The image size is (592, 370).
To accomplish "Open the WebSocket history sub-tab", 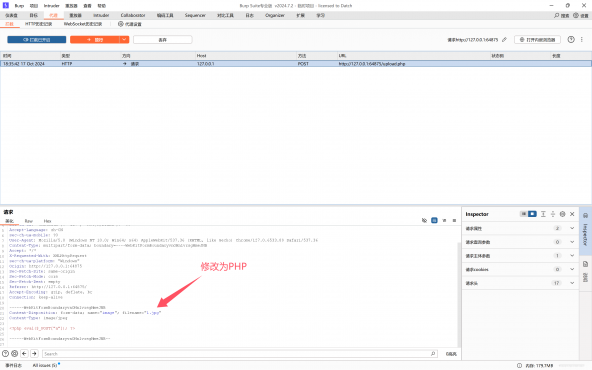I will click(x=83, y=24).
